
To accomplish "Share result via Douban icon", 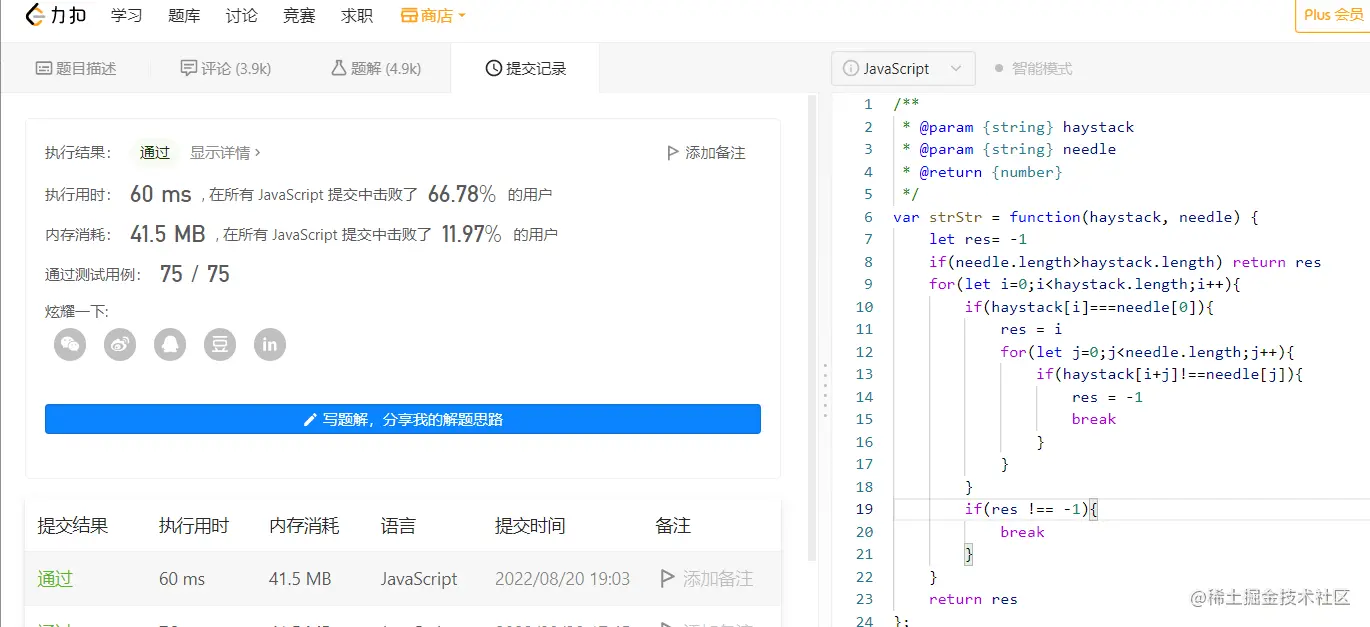I will click(220, 345).
